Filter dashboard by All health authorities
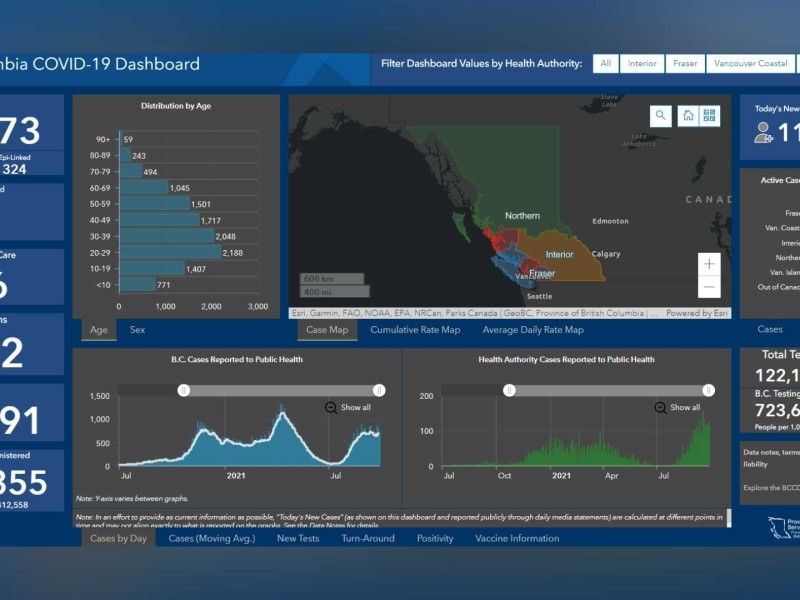This screenshot has width=800, height=600. coord(605,64)
